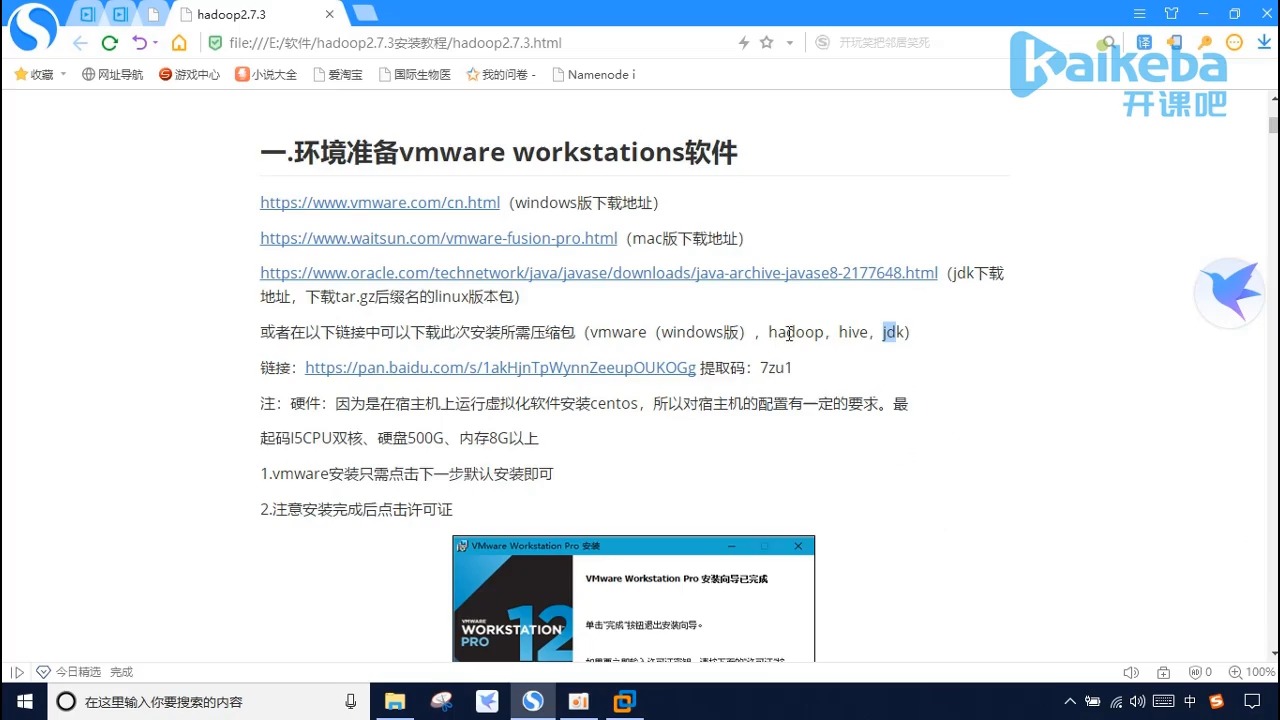
Task: Click the lightning speed-mode icon
Action: (x=743, y=43)
